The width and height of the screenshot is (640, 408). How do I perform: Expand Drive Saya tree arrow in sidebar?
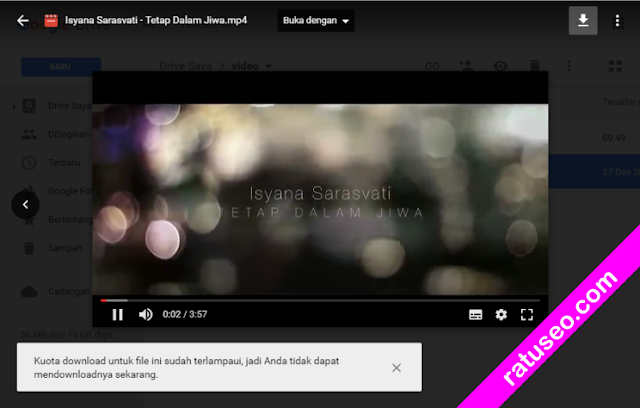click(14, 106)
